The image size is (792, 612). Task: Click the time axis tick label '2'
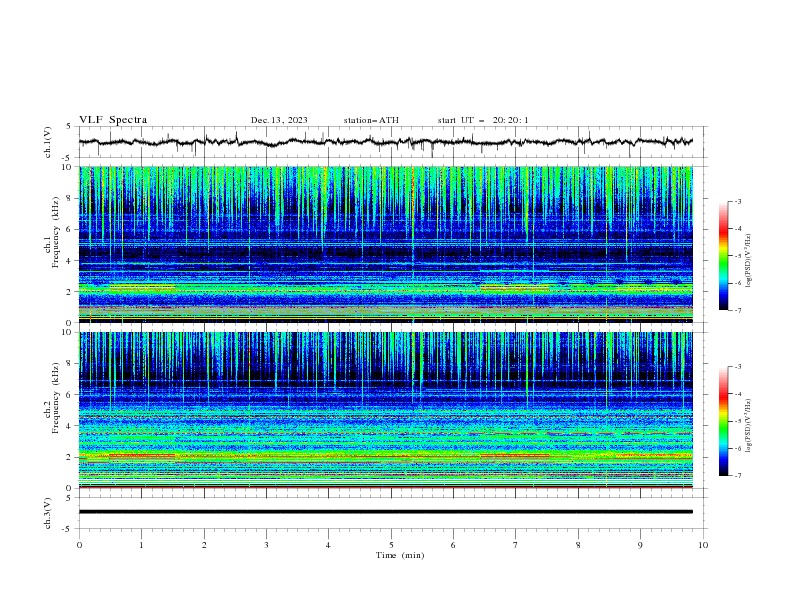coord(204,545)
